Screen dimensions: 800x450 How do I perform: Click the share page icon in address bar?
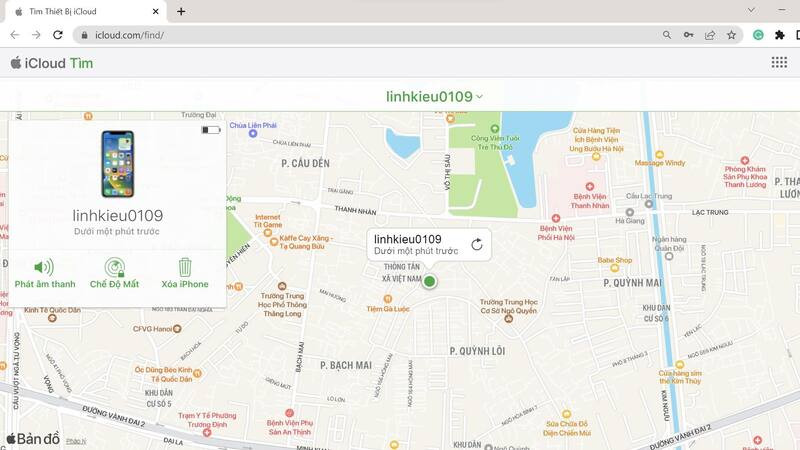click(710, 34)
